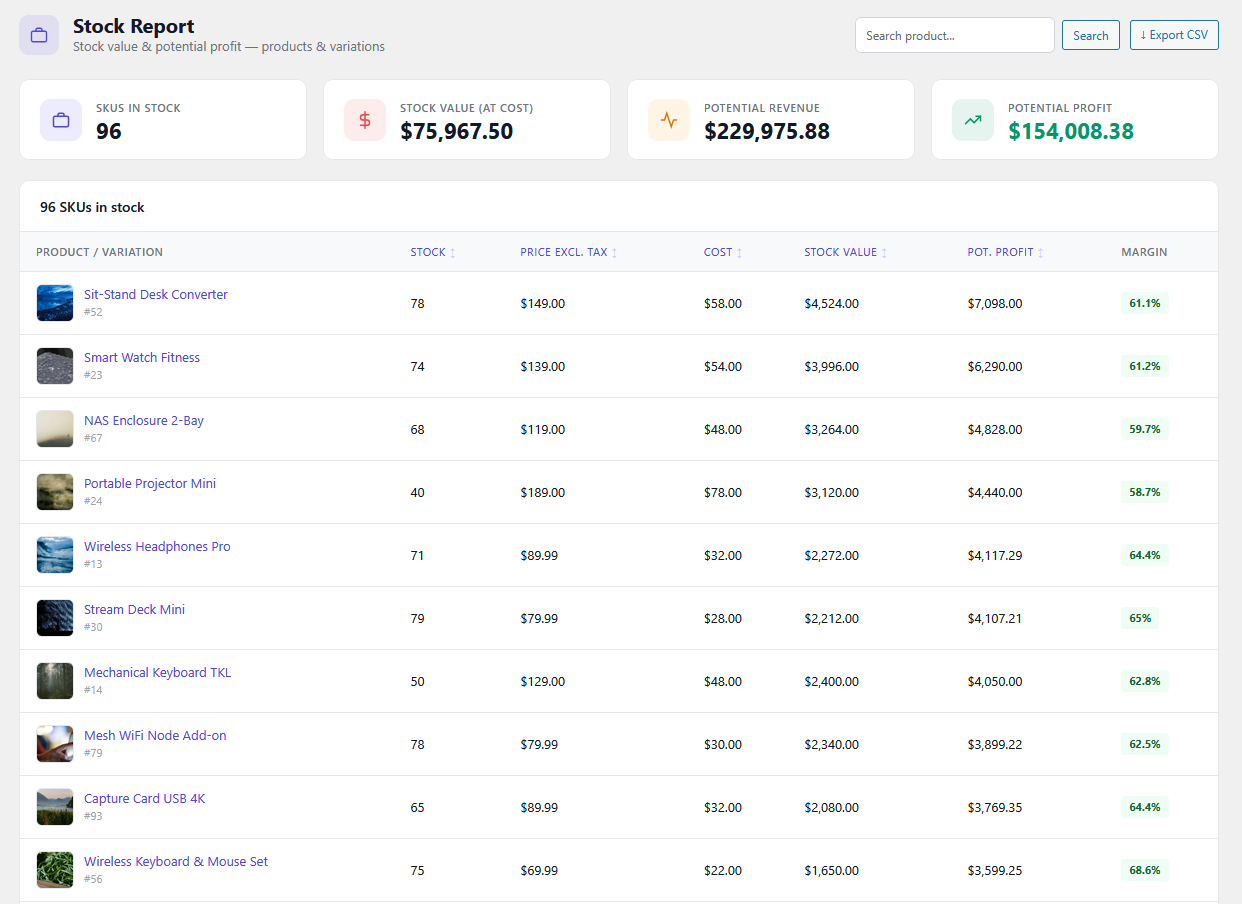Click the 61.1% margin badge
The height and width of the screenshot is (904, 1242).
point(1144,303)
